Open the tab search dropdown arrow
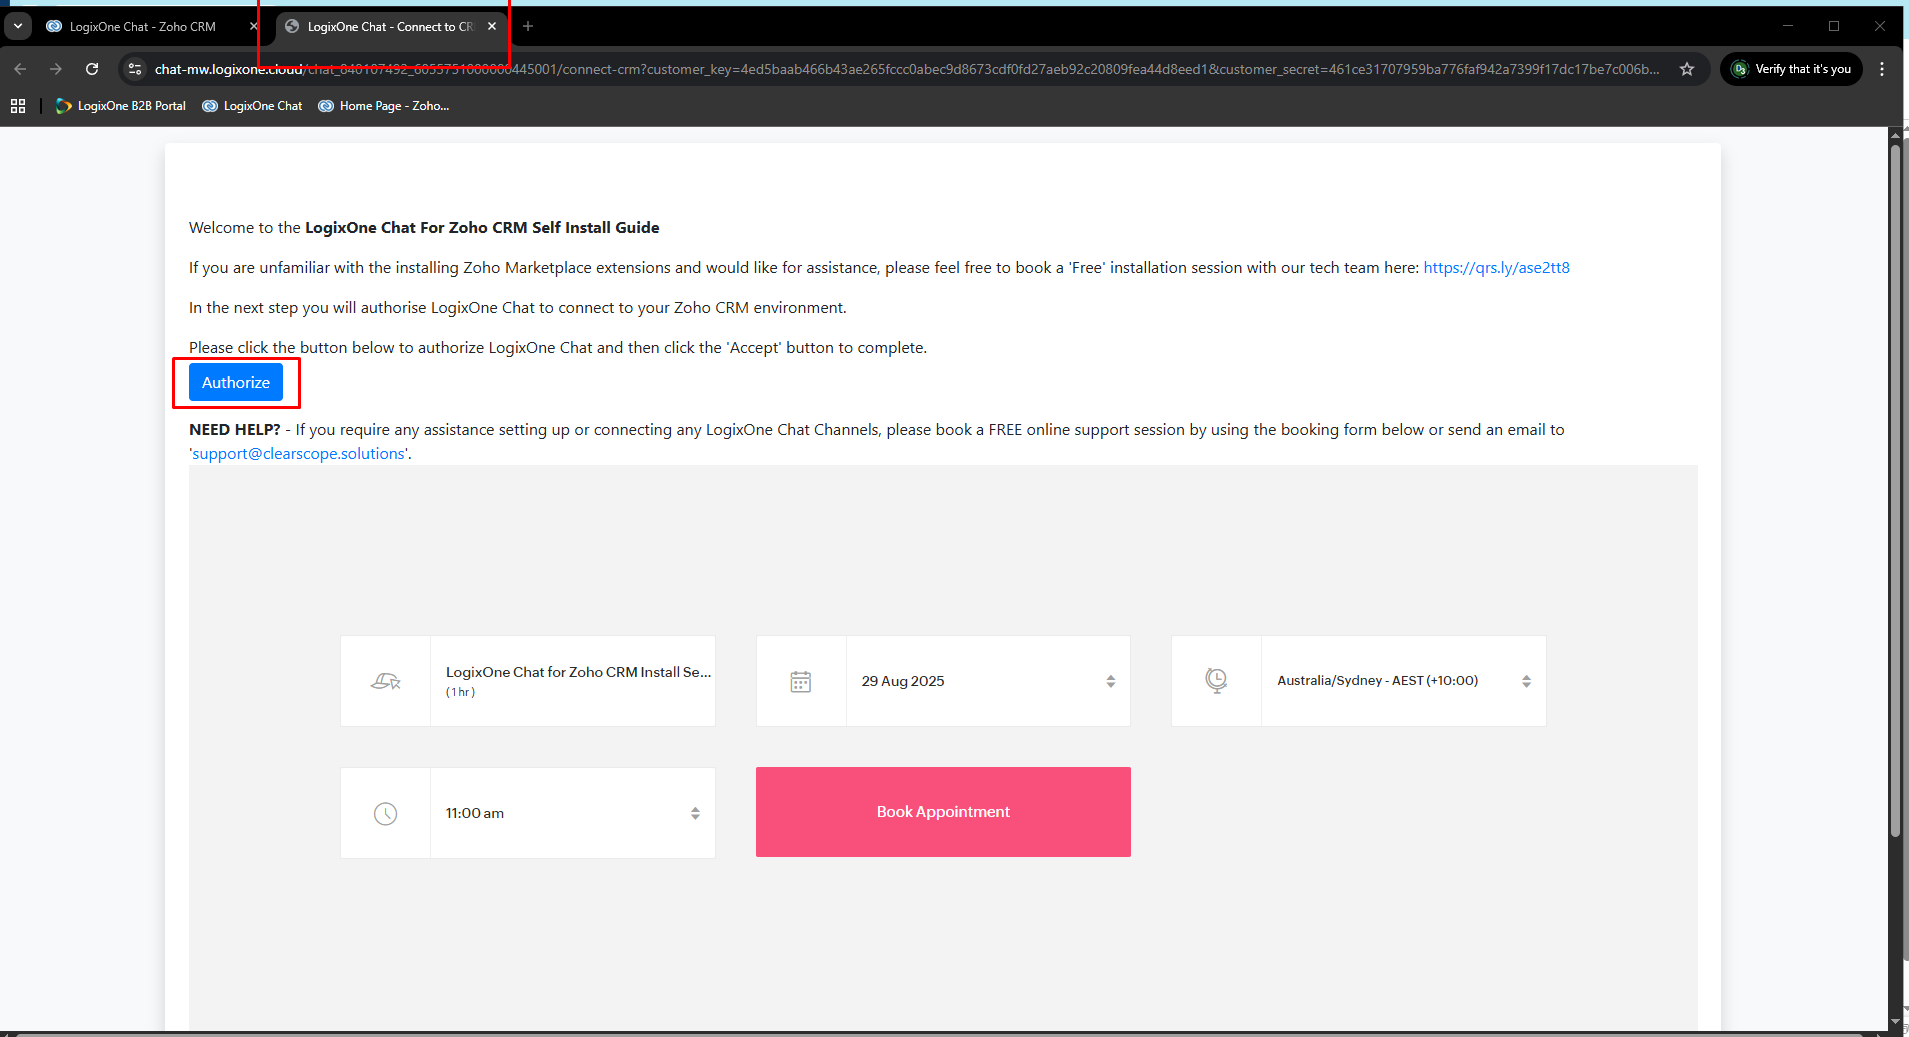This screenshot has height=1037, width=1909. point(18,27)
